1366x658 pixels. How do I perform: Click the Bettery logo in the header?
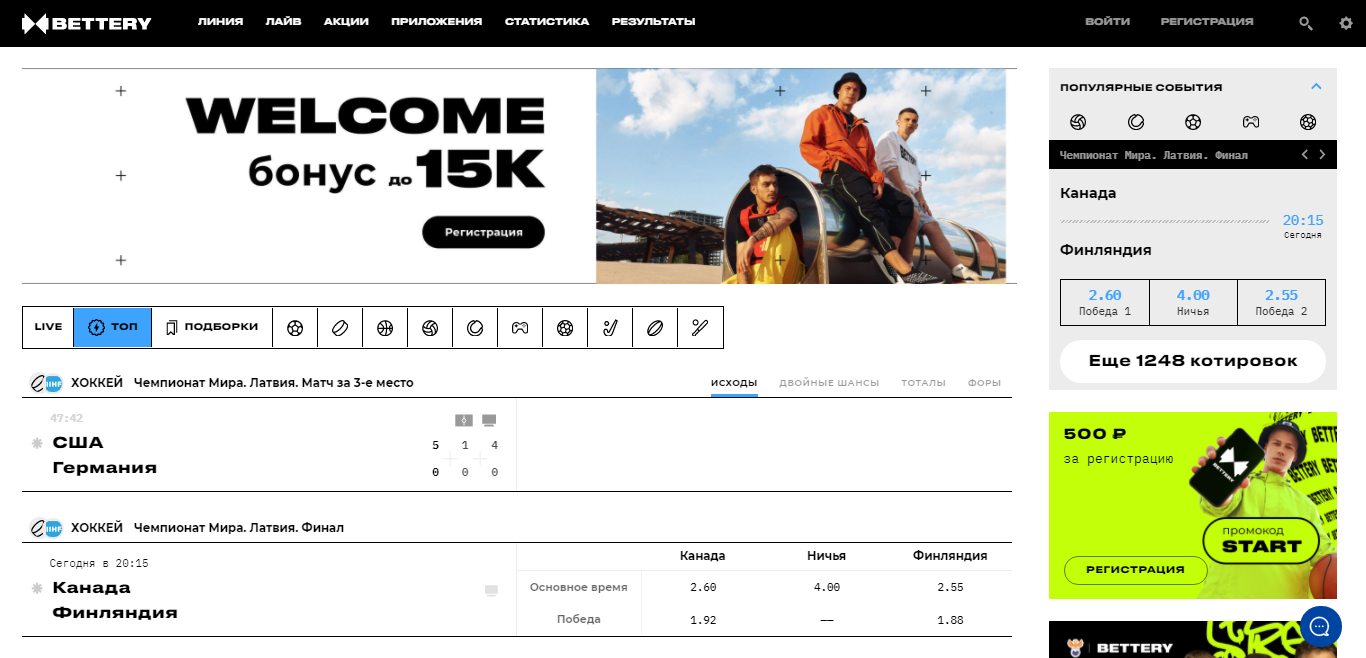87,23
